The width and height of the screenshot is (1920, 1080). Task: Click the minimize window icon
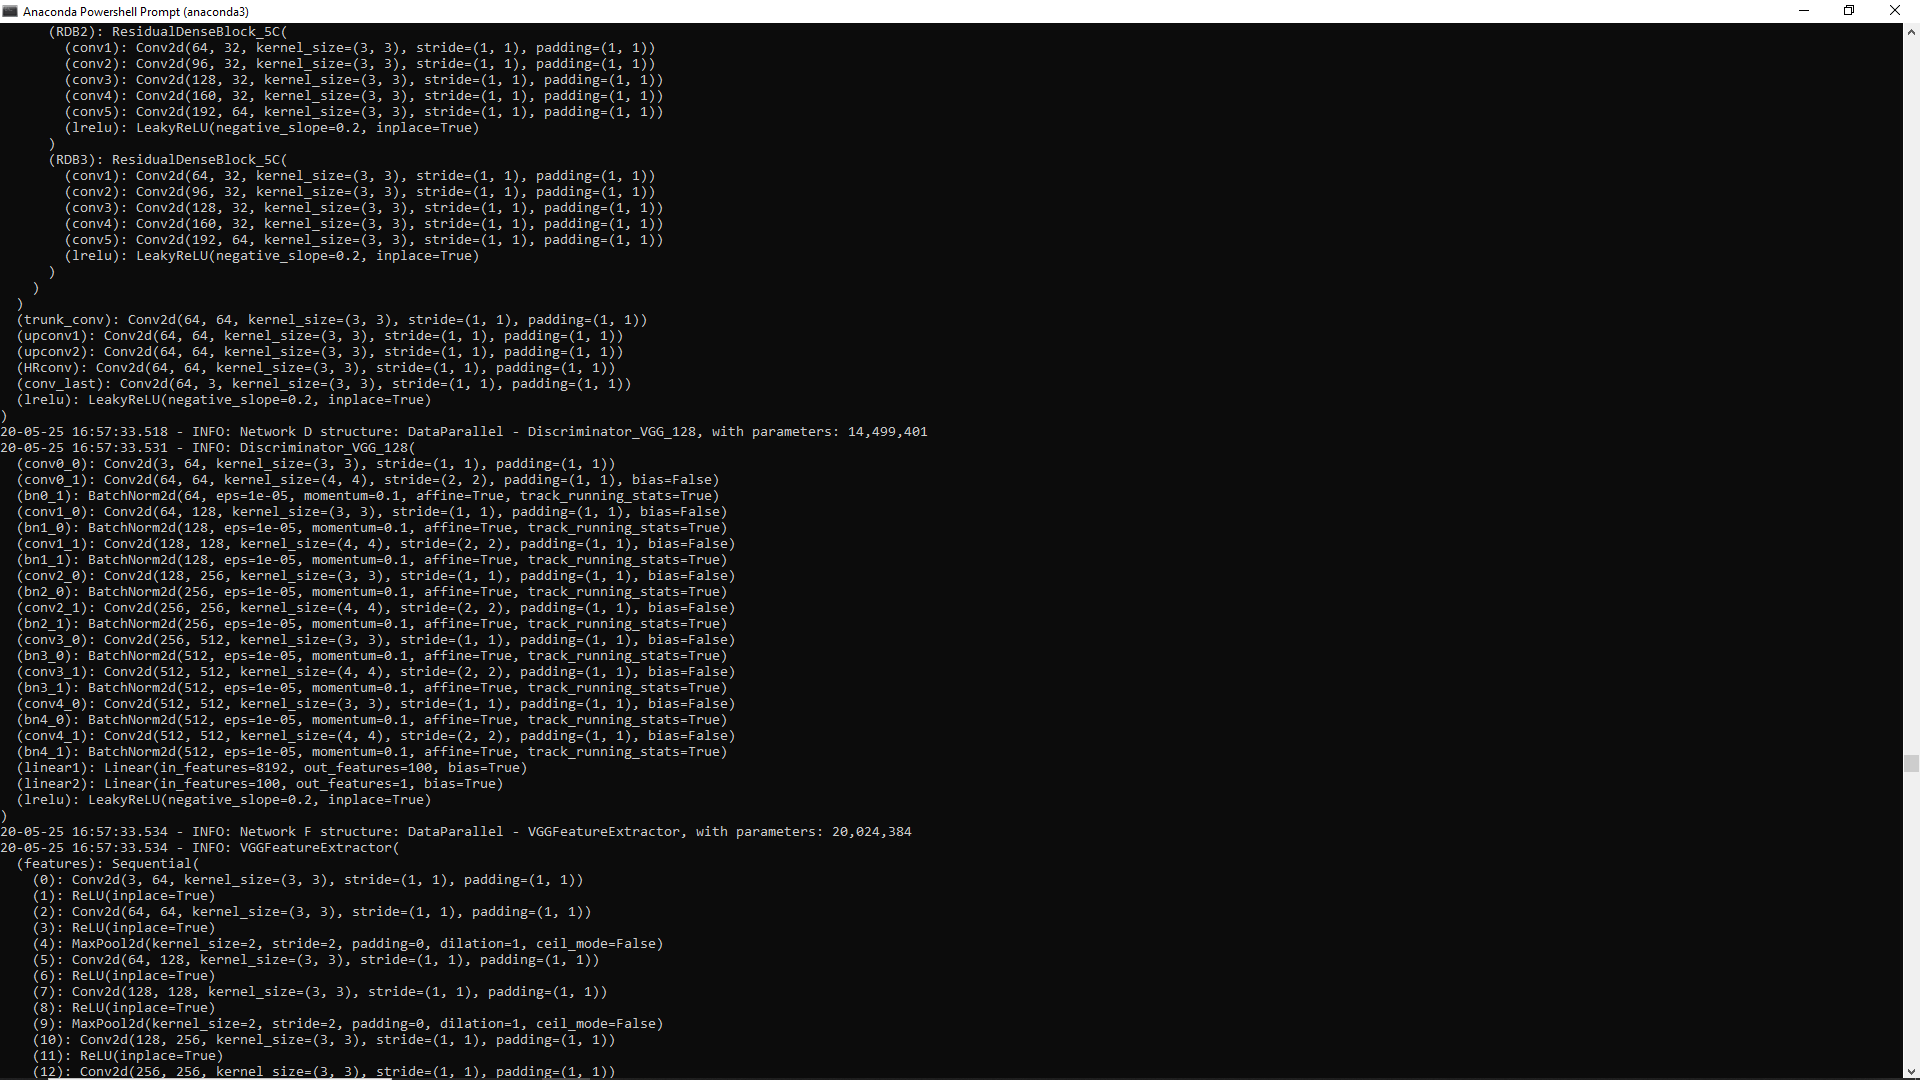1803,11
